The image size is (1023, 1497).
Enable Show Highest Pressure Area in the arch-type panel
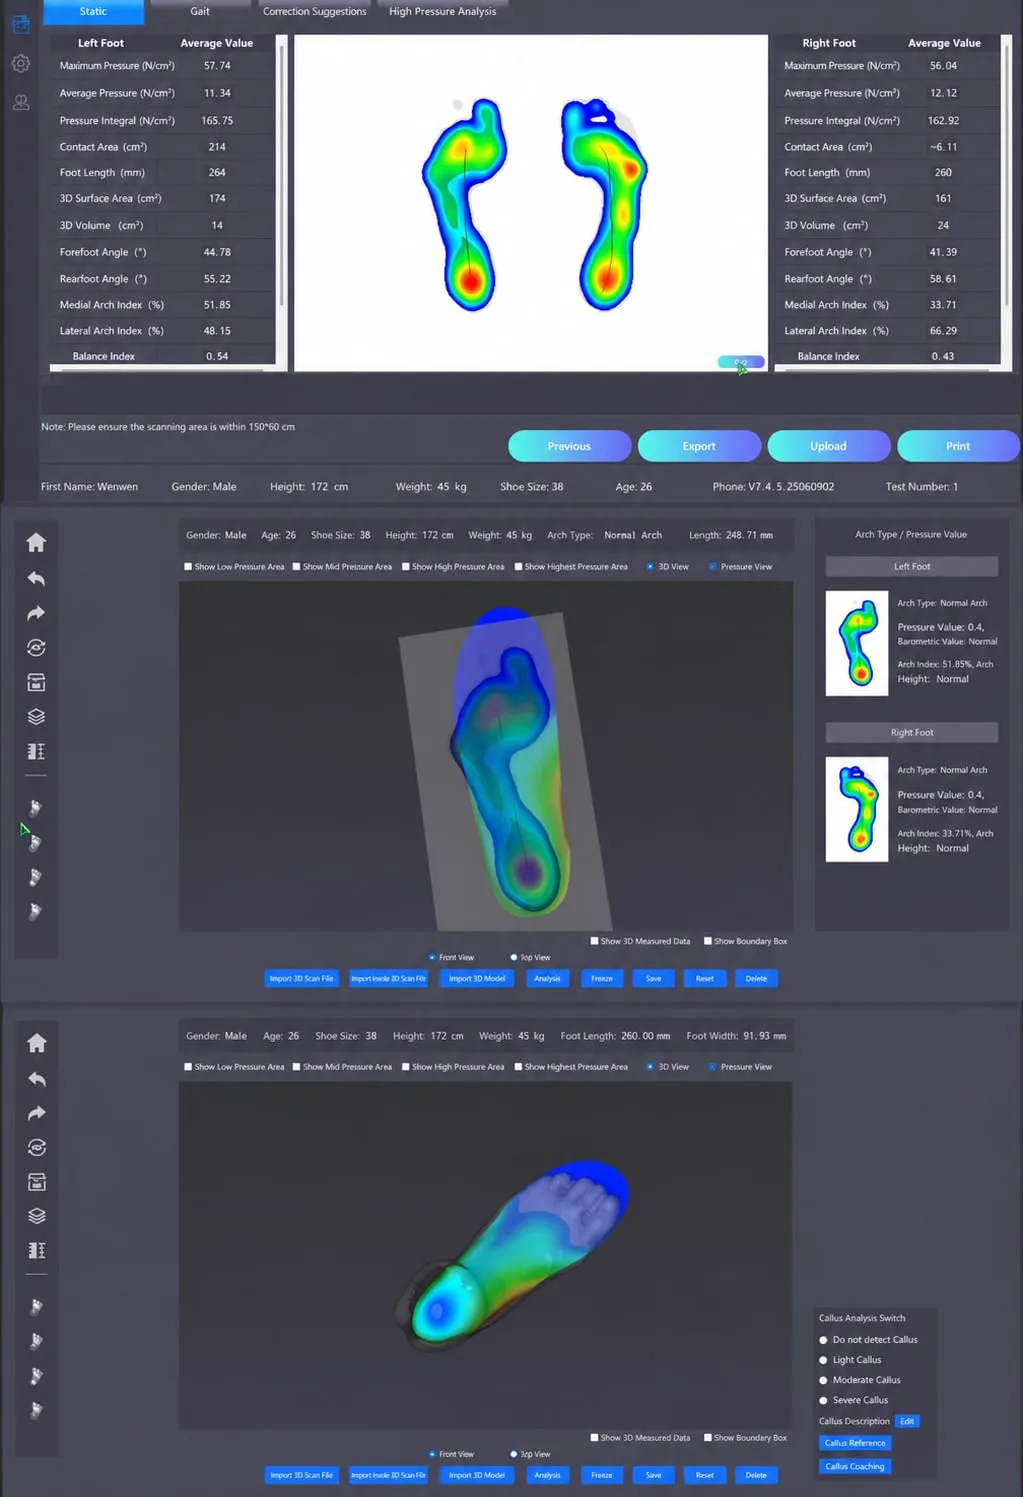click(518, 566)
